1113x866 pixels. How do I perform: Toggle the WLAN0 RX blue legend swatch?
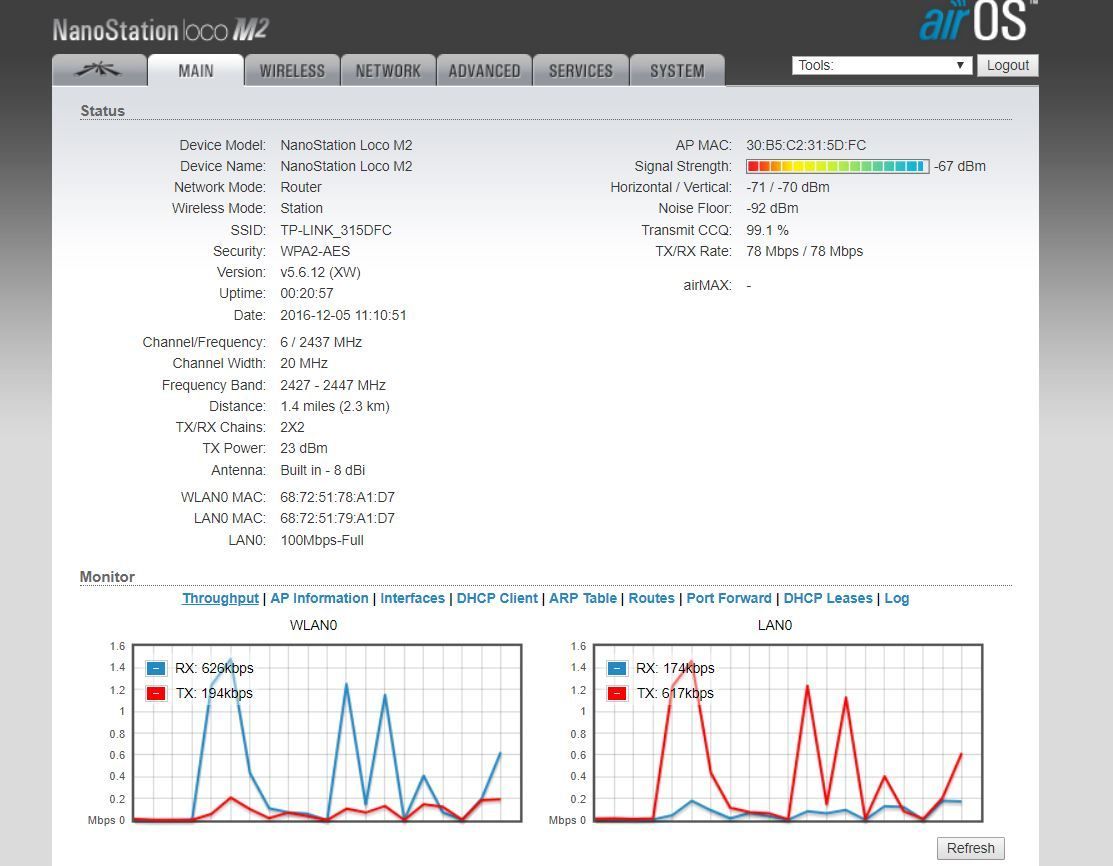coord(156,668)
